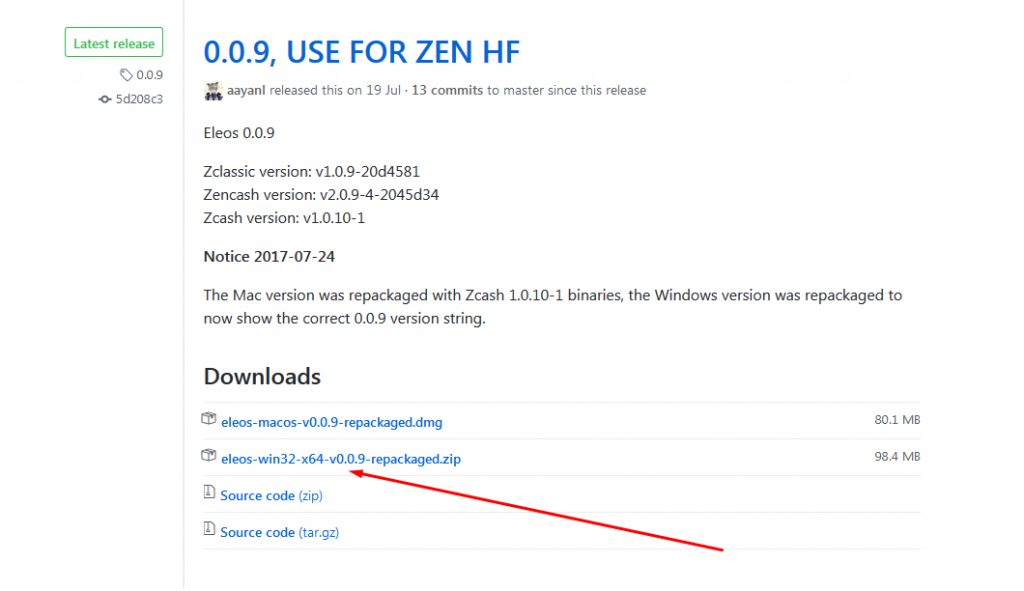Open the "0.0.9, USE FOR ZEN HF" release title

(x=361, y=50)
